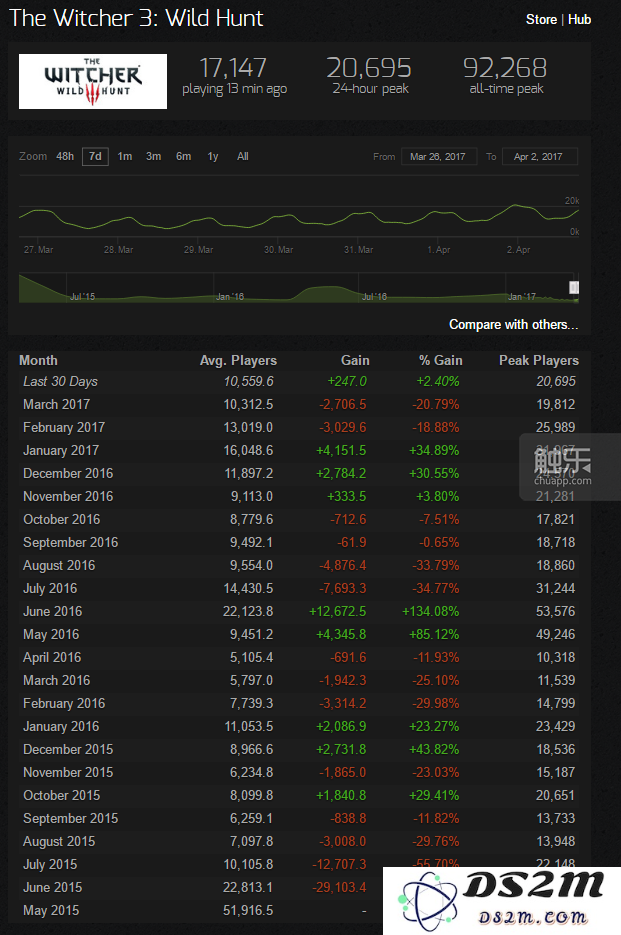Screen dimensions: 621x935
Task: Click the % Gain column header
Action: pyautogui.click(x=440, y=360)
